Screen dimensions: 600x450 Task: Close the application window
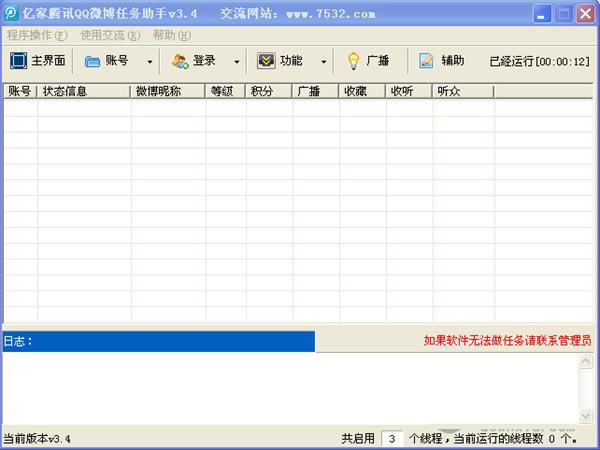[x=585, y=14]
